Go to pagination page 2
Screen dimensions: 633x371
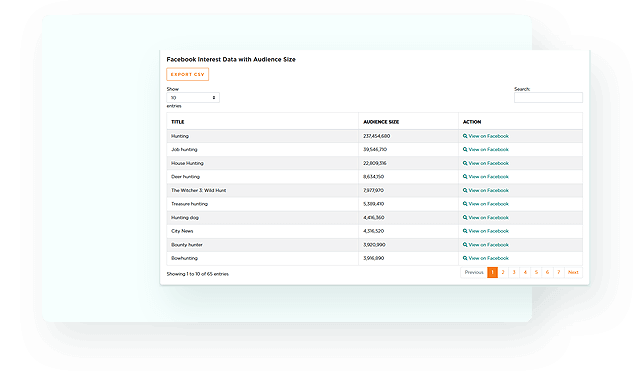tap(503, 272)
